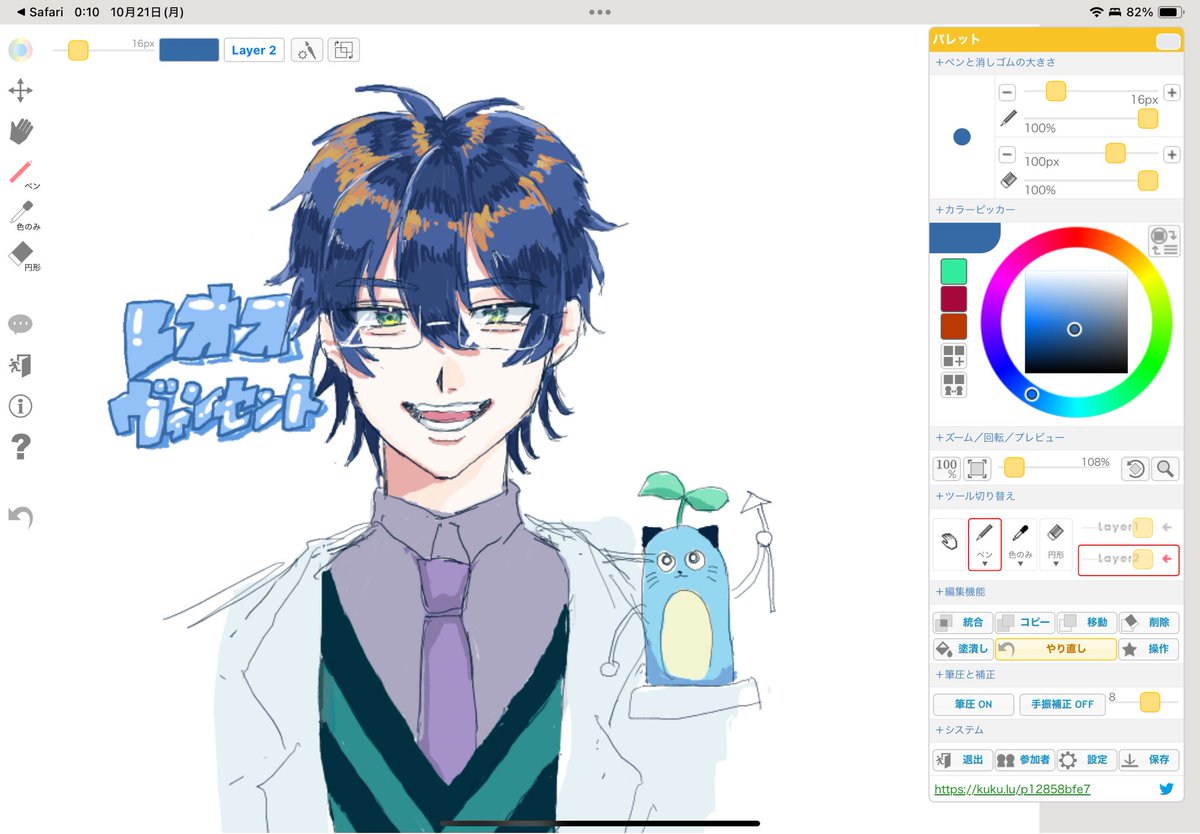
Task: Click the color palette swap icon above color wheel
Action: coord(1163,241)
